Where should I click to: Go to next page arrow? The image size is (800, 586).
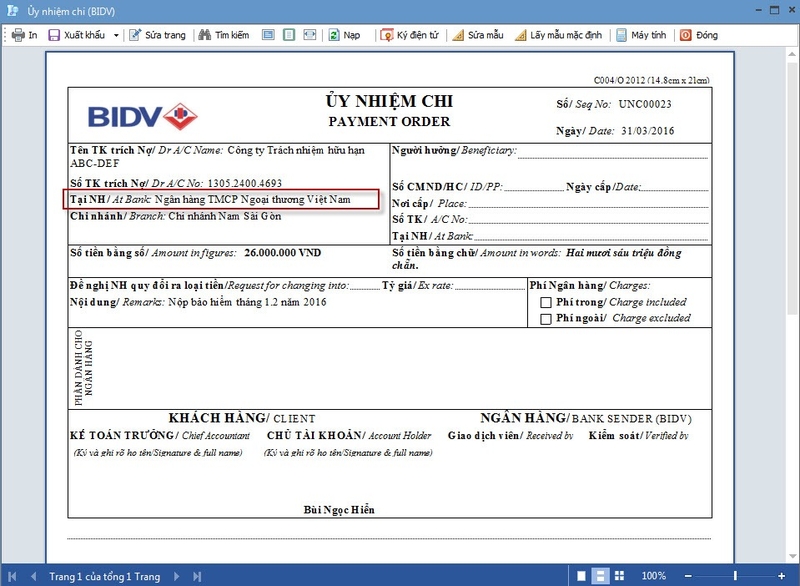pos(177,576)
